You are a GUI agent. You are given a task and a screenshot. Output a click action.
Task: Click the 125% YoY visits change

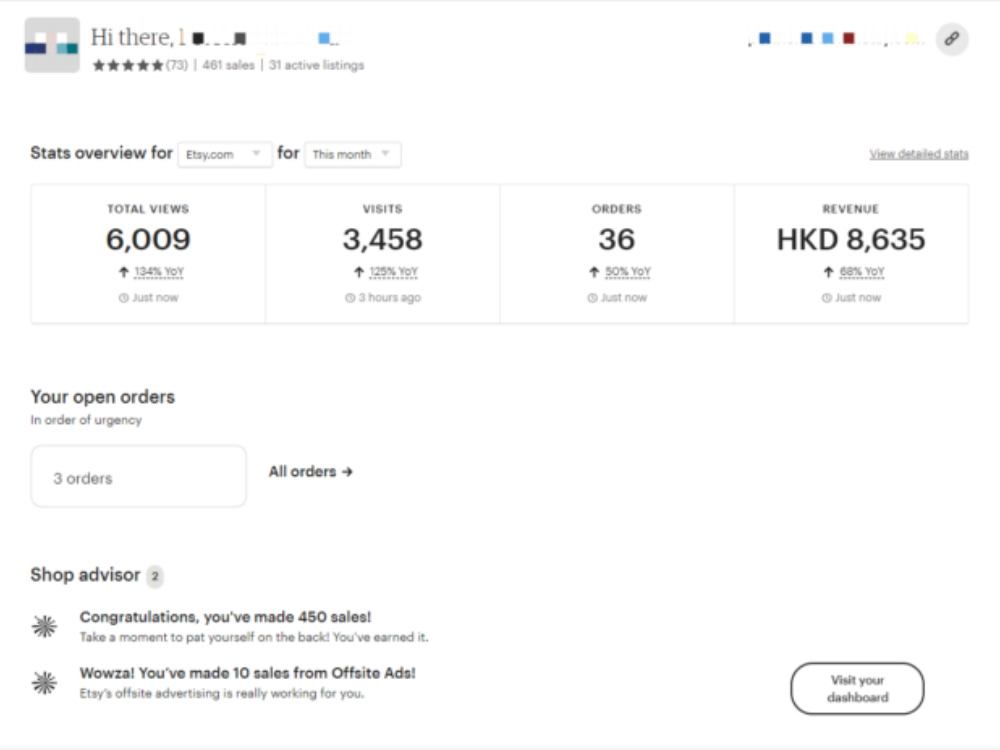(x=393, y=272)
